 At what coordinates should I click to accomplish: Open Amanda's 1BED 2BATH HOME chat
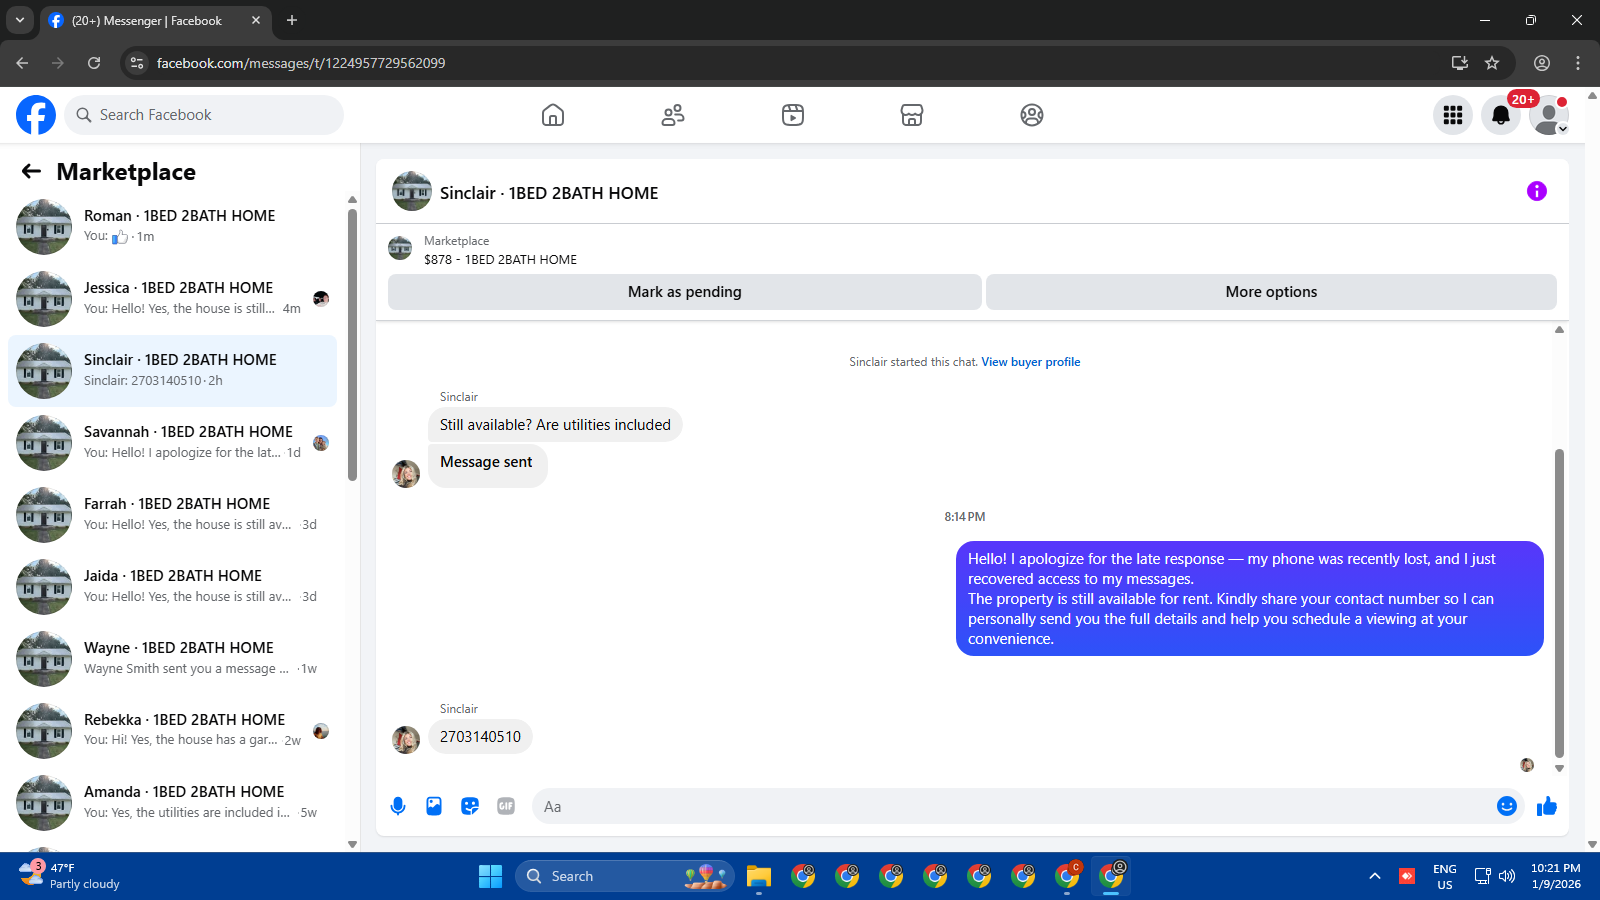point(172,803)
